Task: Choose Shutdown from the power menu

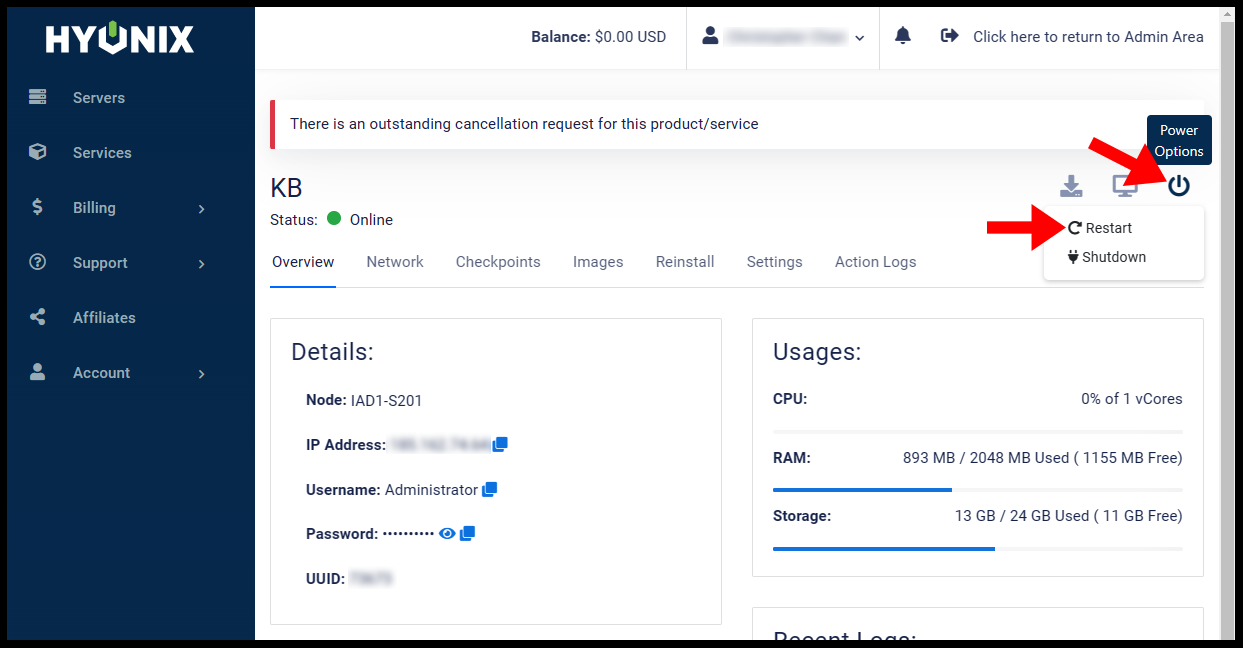Action: pyautogui.click(x=1106, y=257)
